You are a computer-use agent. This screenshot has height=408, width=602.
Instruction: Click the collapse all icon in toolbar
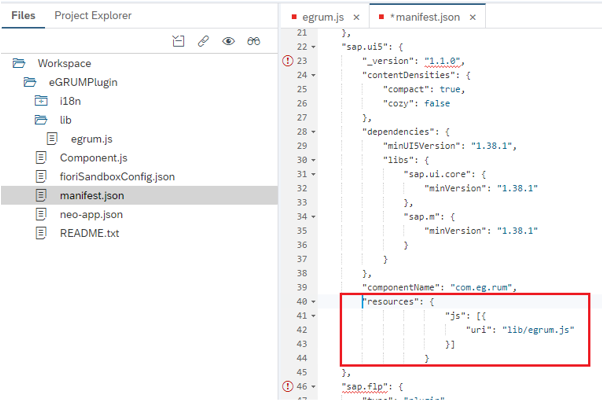click(x=178, y=41)
